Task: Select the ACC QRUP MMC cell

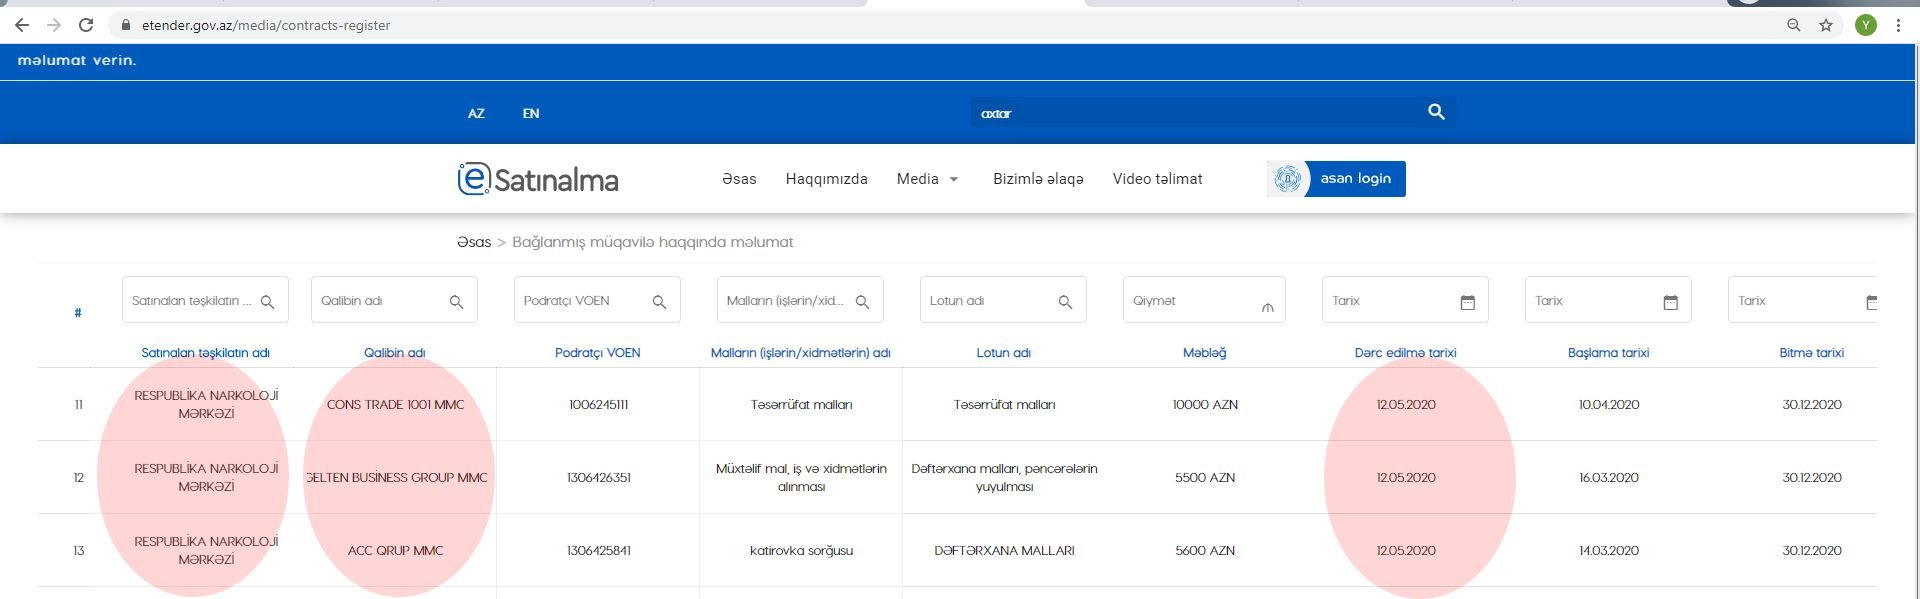Action: [x=395, y=551]
